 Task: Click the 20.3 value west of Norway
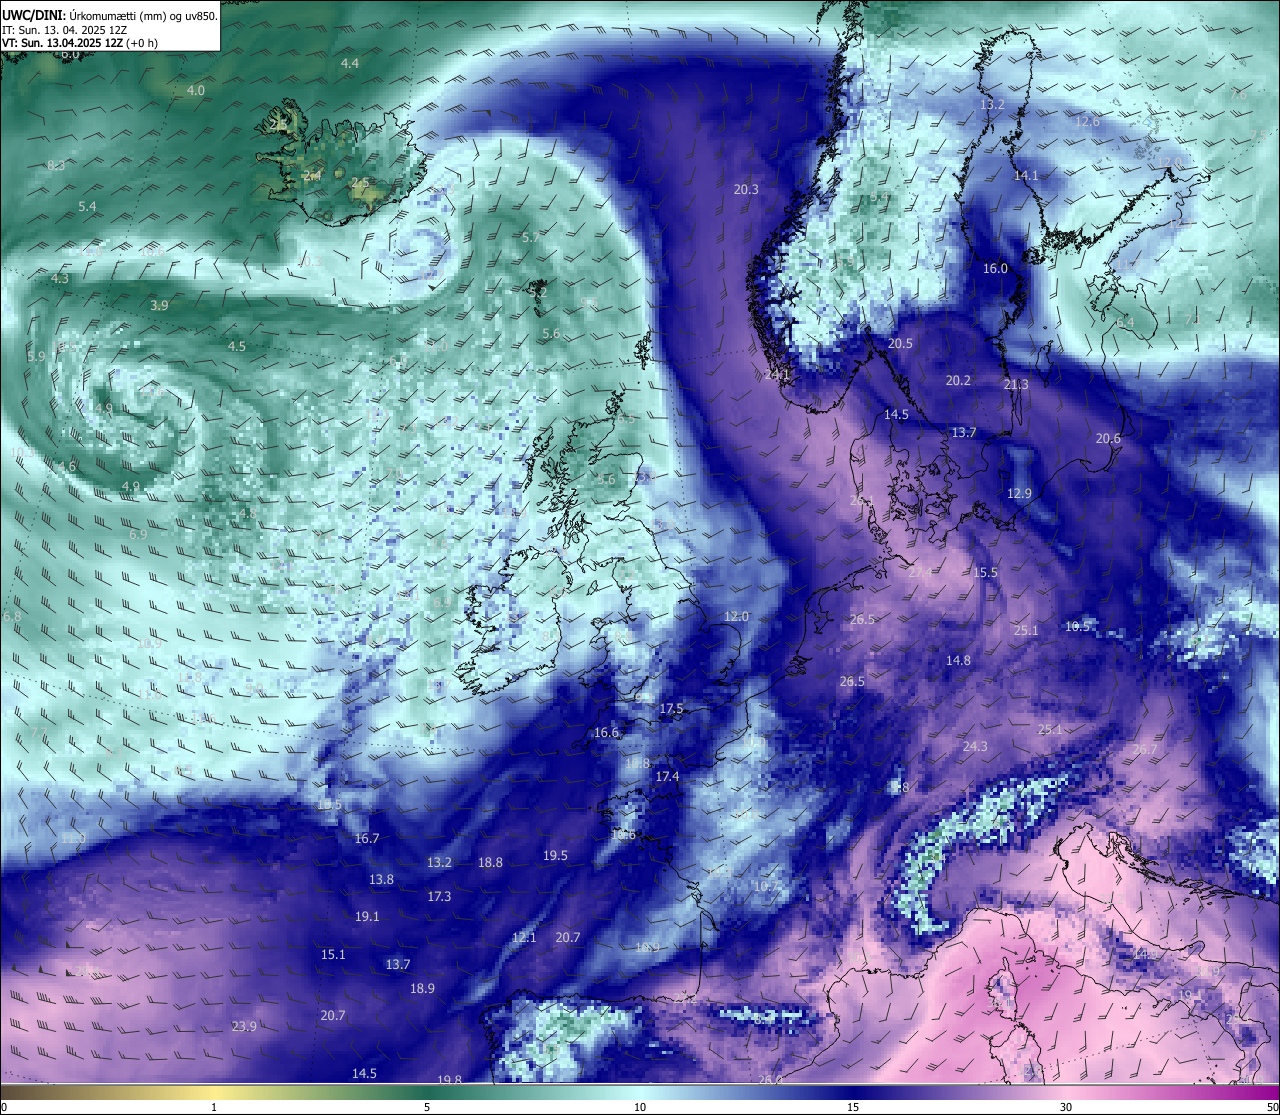(746, 189)
